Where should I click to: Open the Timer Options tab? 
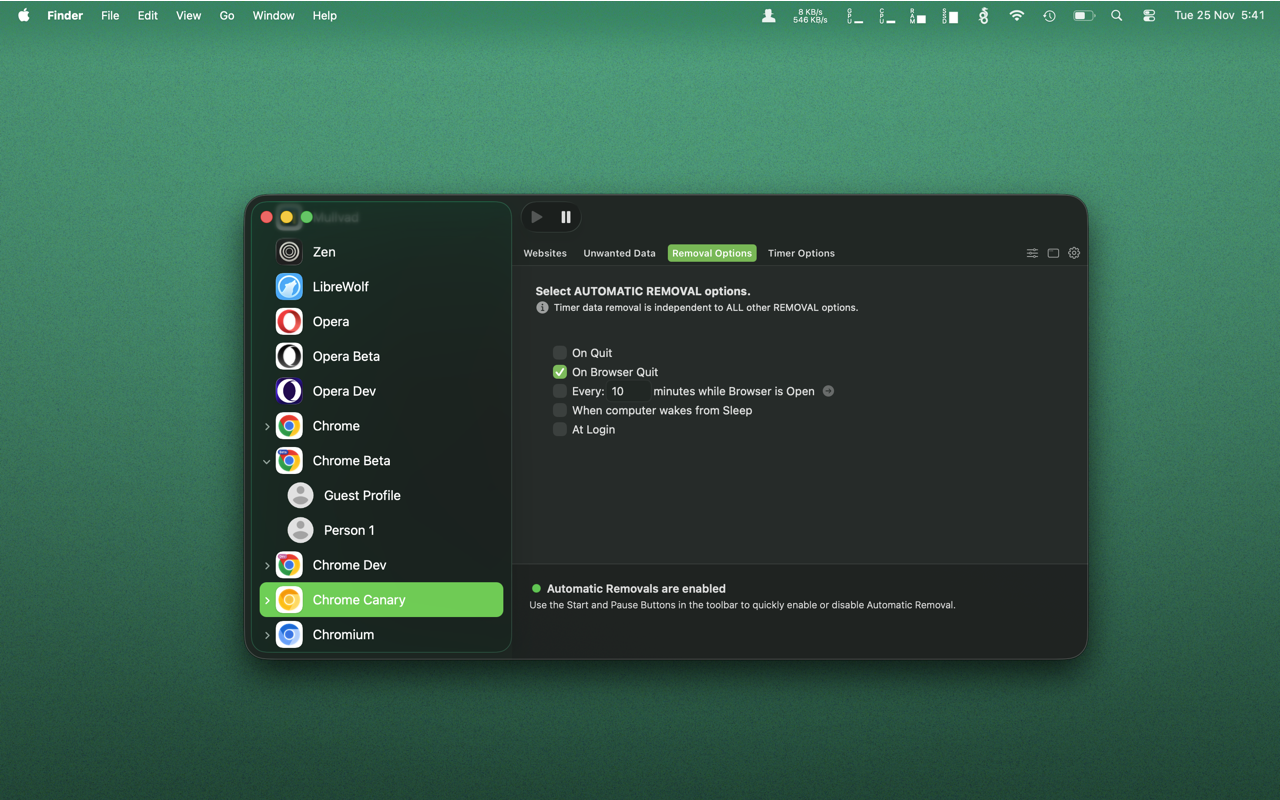tap(801, 253)
